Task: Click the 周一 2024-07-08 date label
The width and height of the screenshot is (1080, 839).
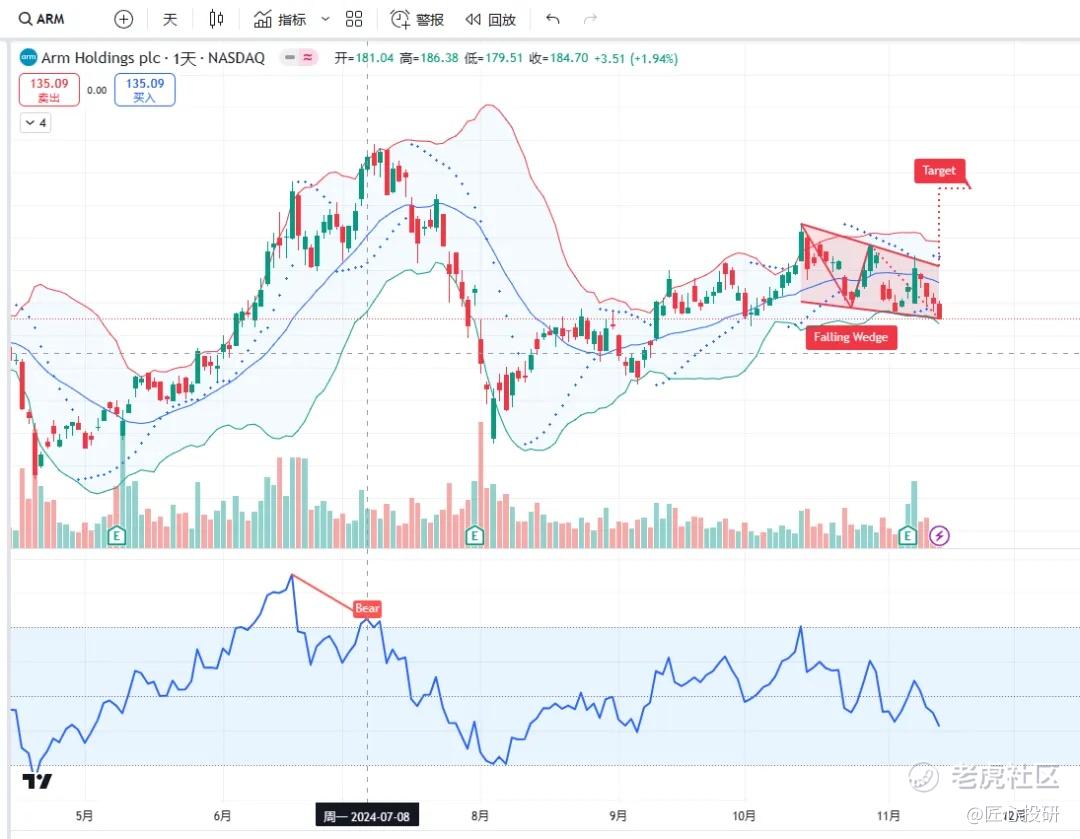Action: point(366,816)
